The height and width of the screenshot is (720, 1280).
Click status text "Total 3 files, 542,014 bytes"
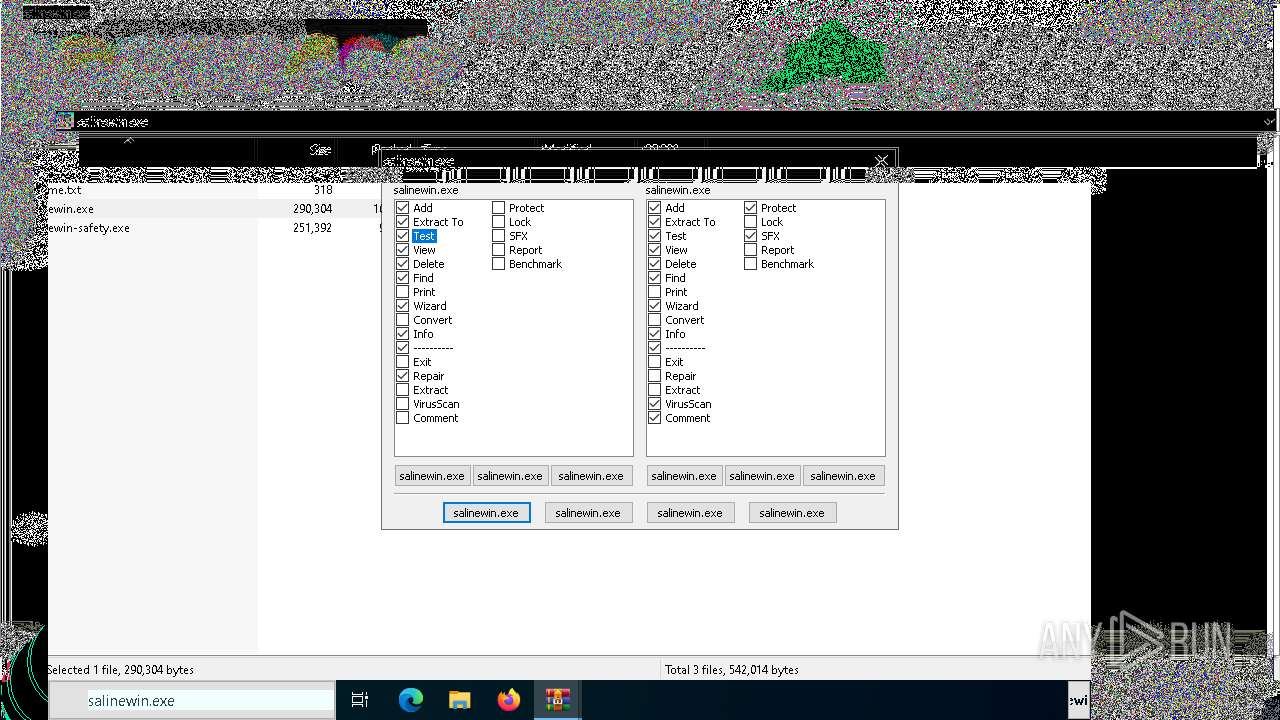pyautogui.click(x=731, y=670)
